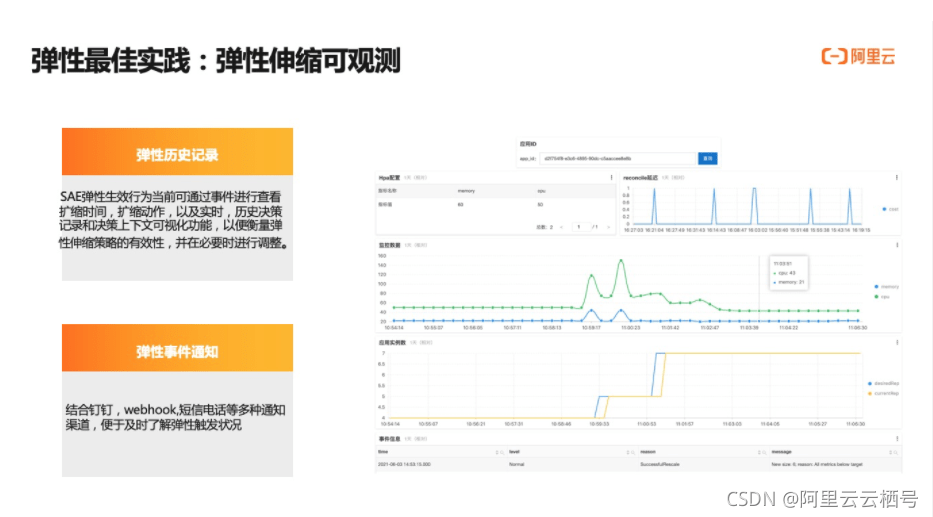Viewport: 933px width, 517px height.
Task: Select the 监控数据 panel title
Action: (x=390, y=245)
